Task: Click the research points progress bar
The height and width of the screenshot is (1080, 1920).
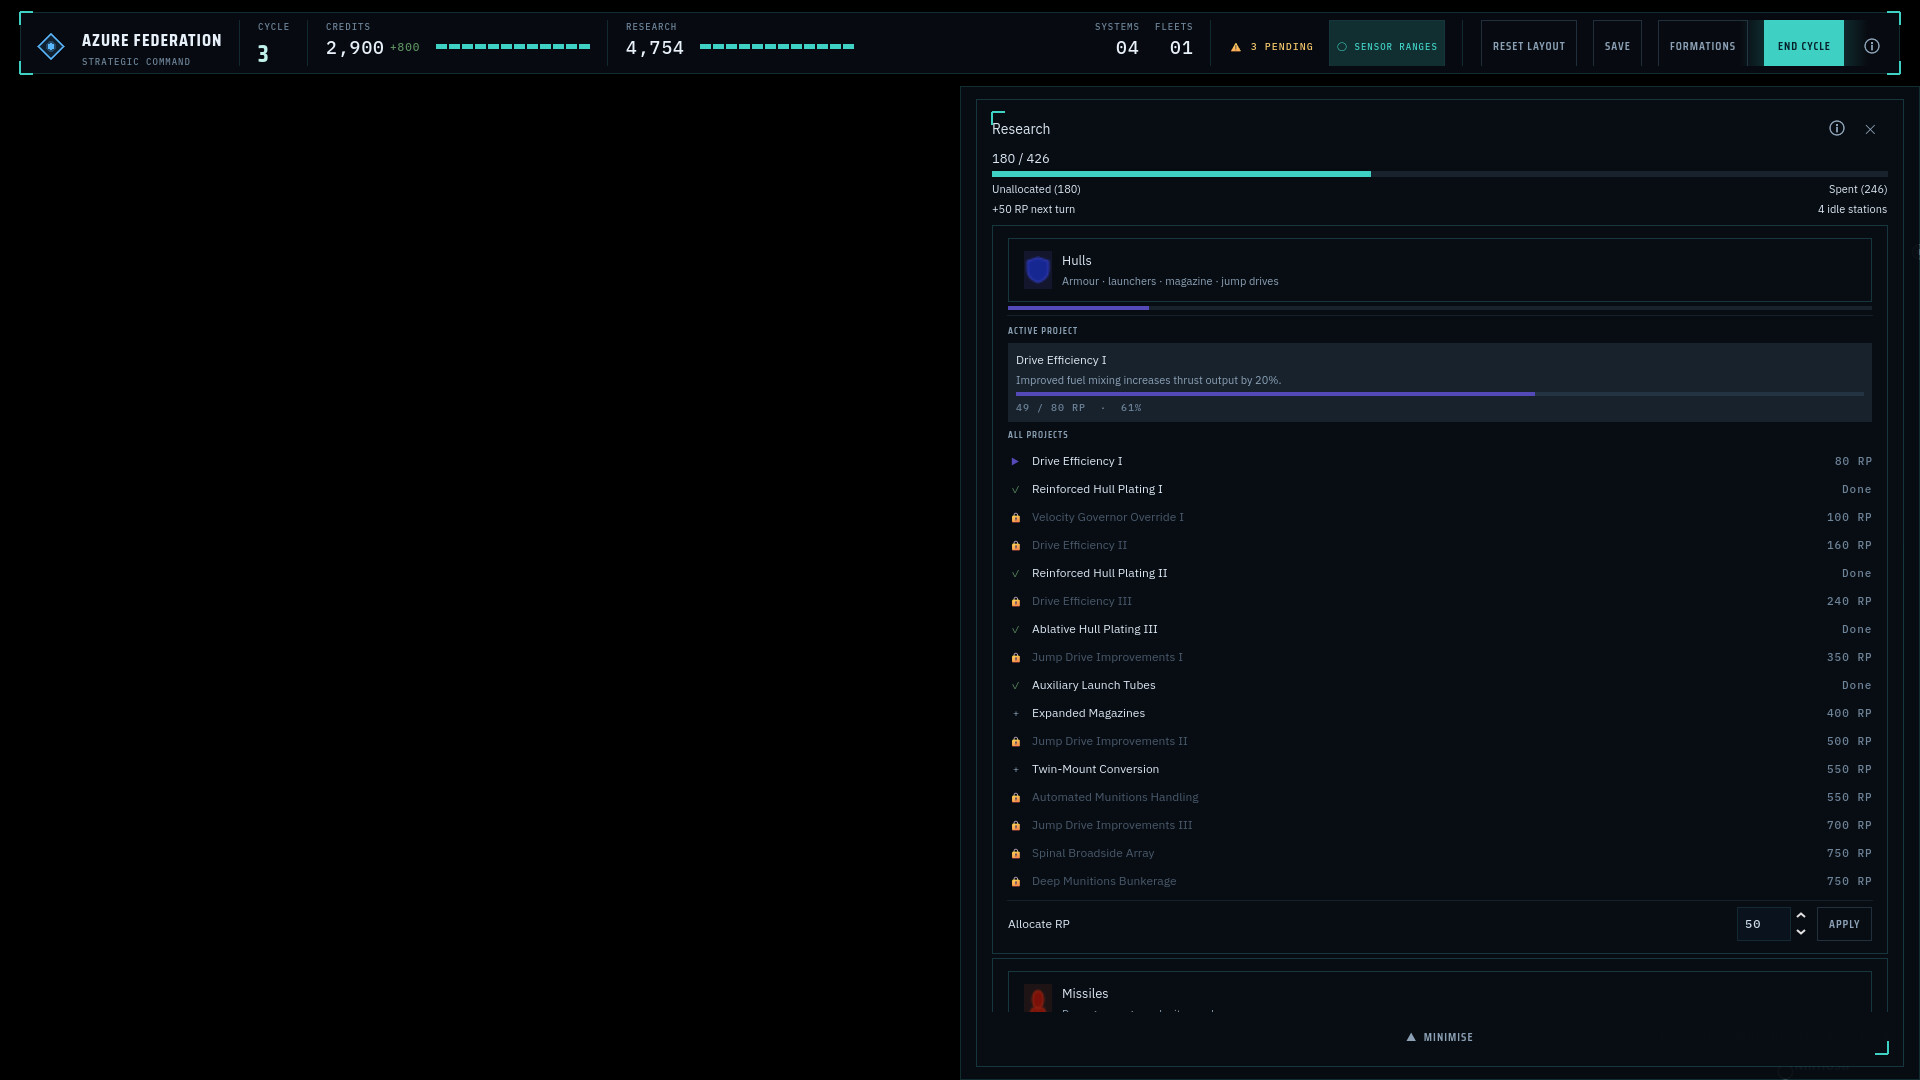Action: (x=1439, y=174)
